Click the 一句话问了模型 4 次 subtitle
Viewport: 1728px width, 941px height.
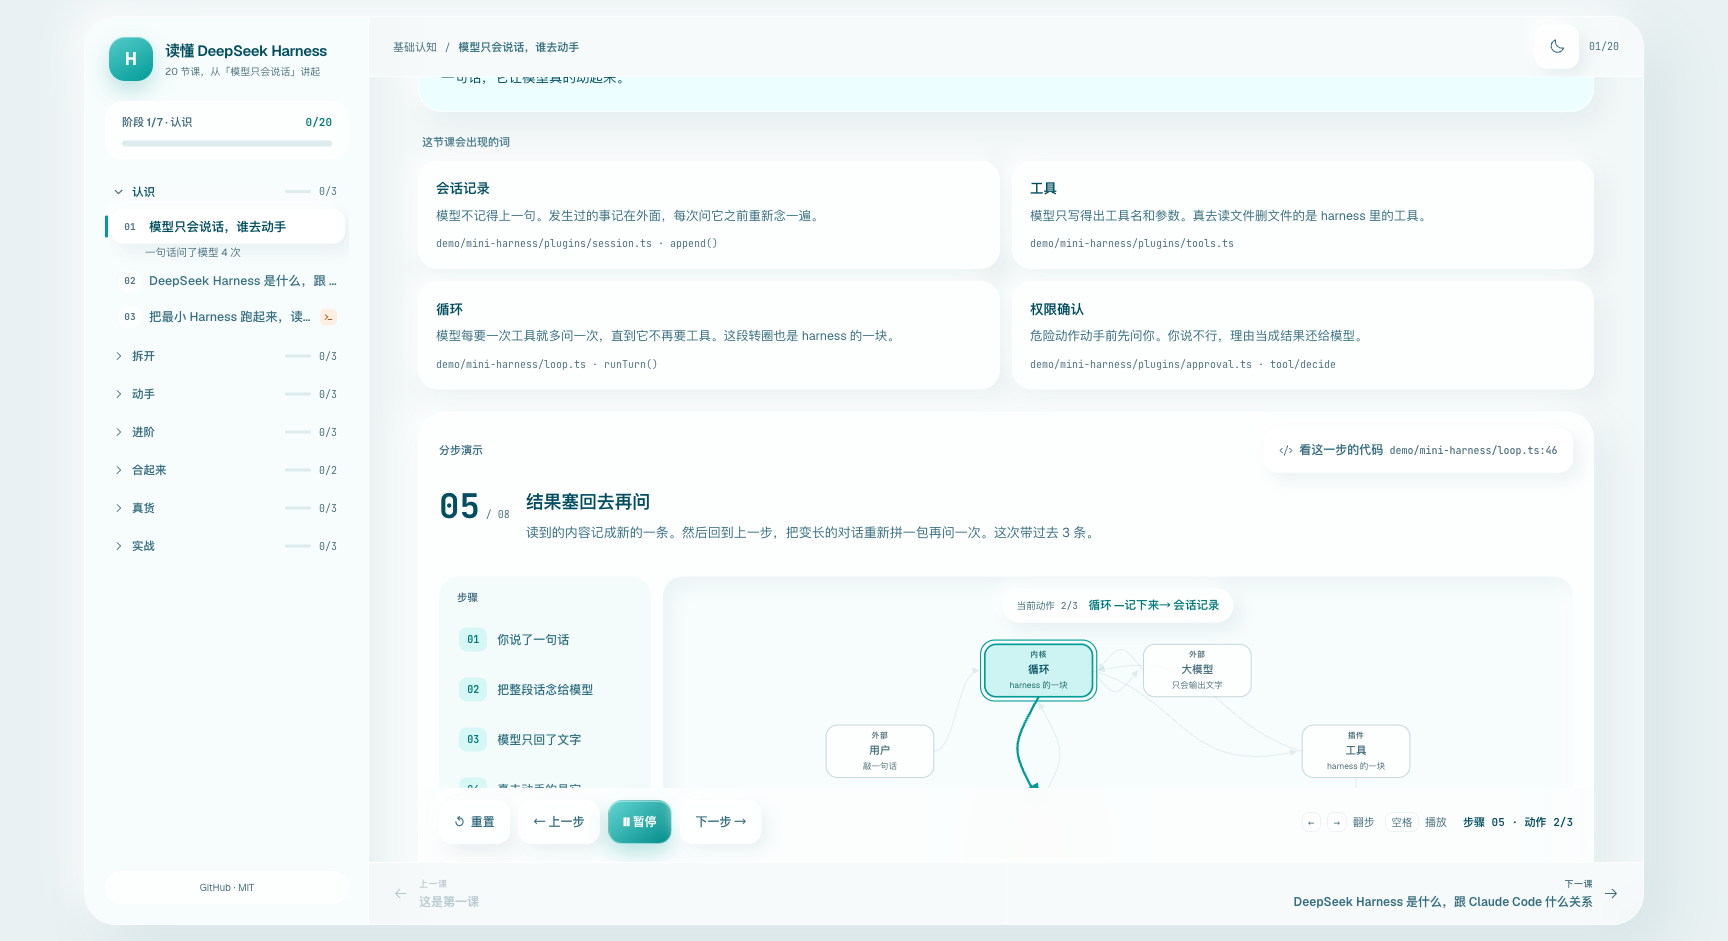193,253
